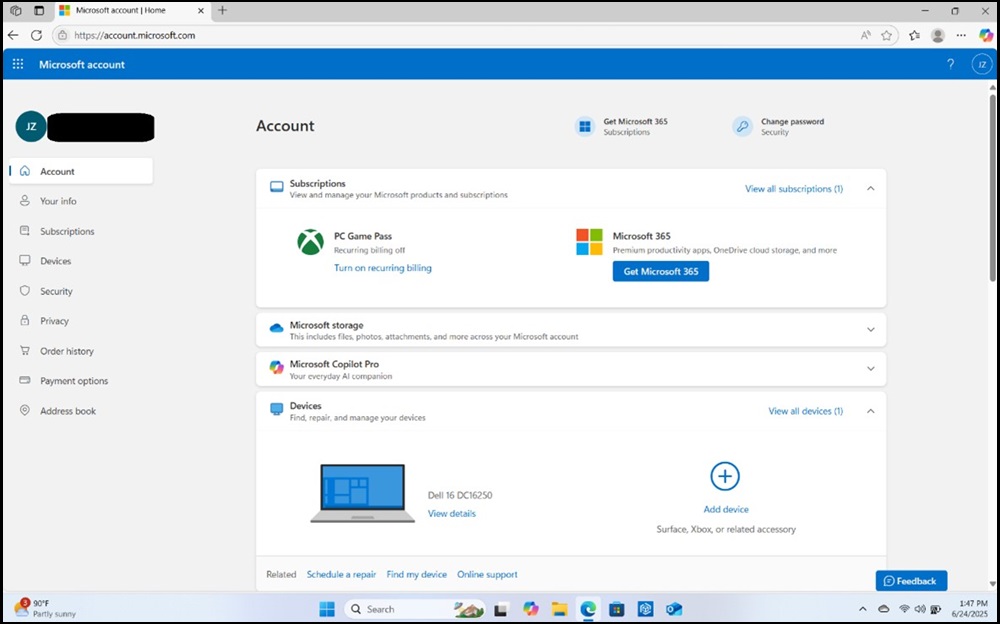This screenshot has height=624, width=1000.
Task: Launch Copilot from the browser toolbar
Action: (x=985, y=35)
